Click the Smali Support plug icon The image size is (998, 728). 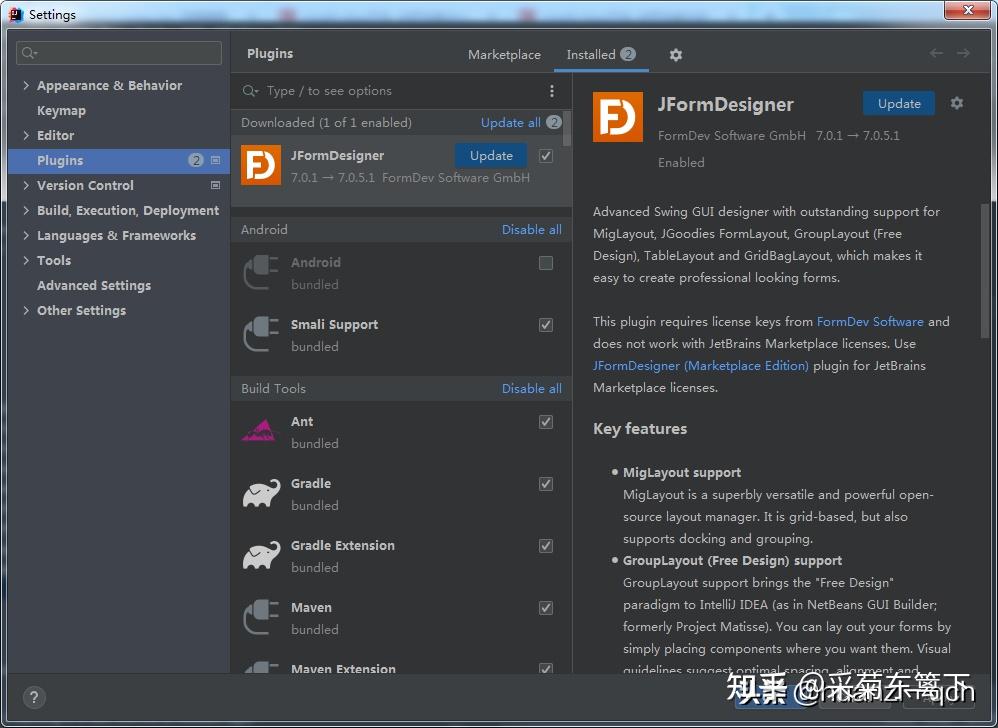point(261,335)
